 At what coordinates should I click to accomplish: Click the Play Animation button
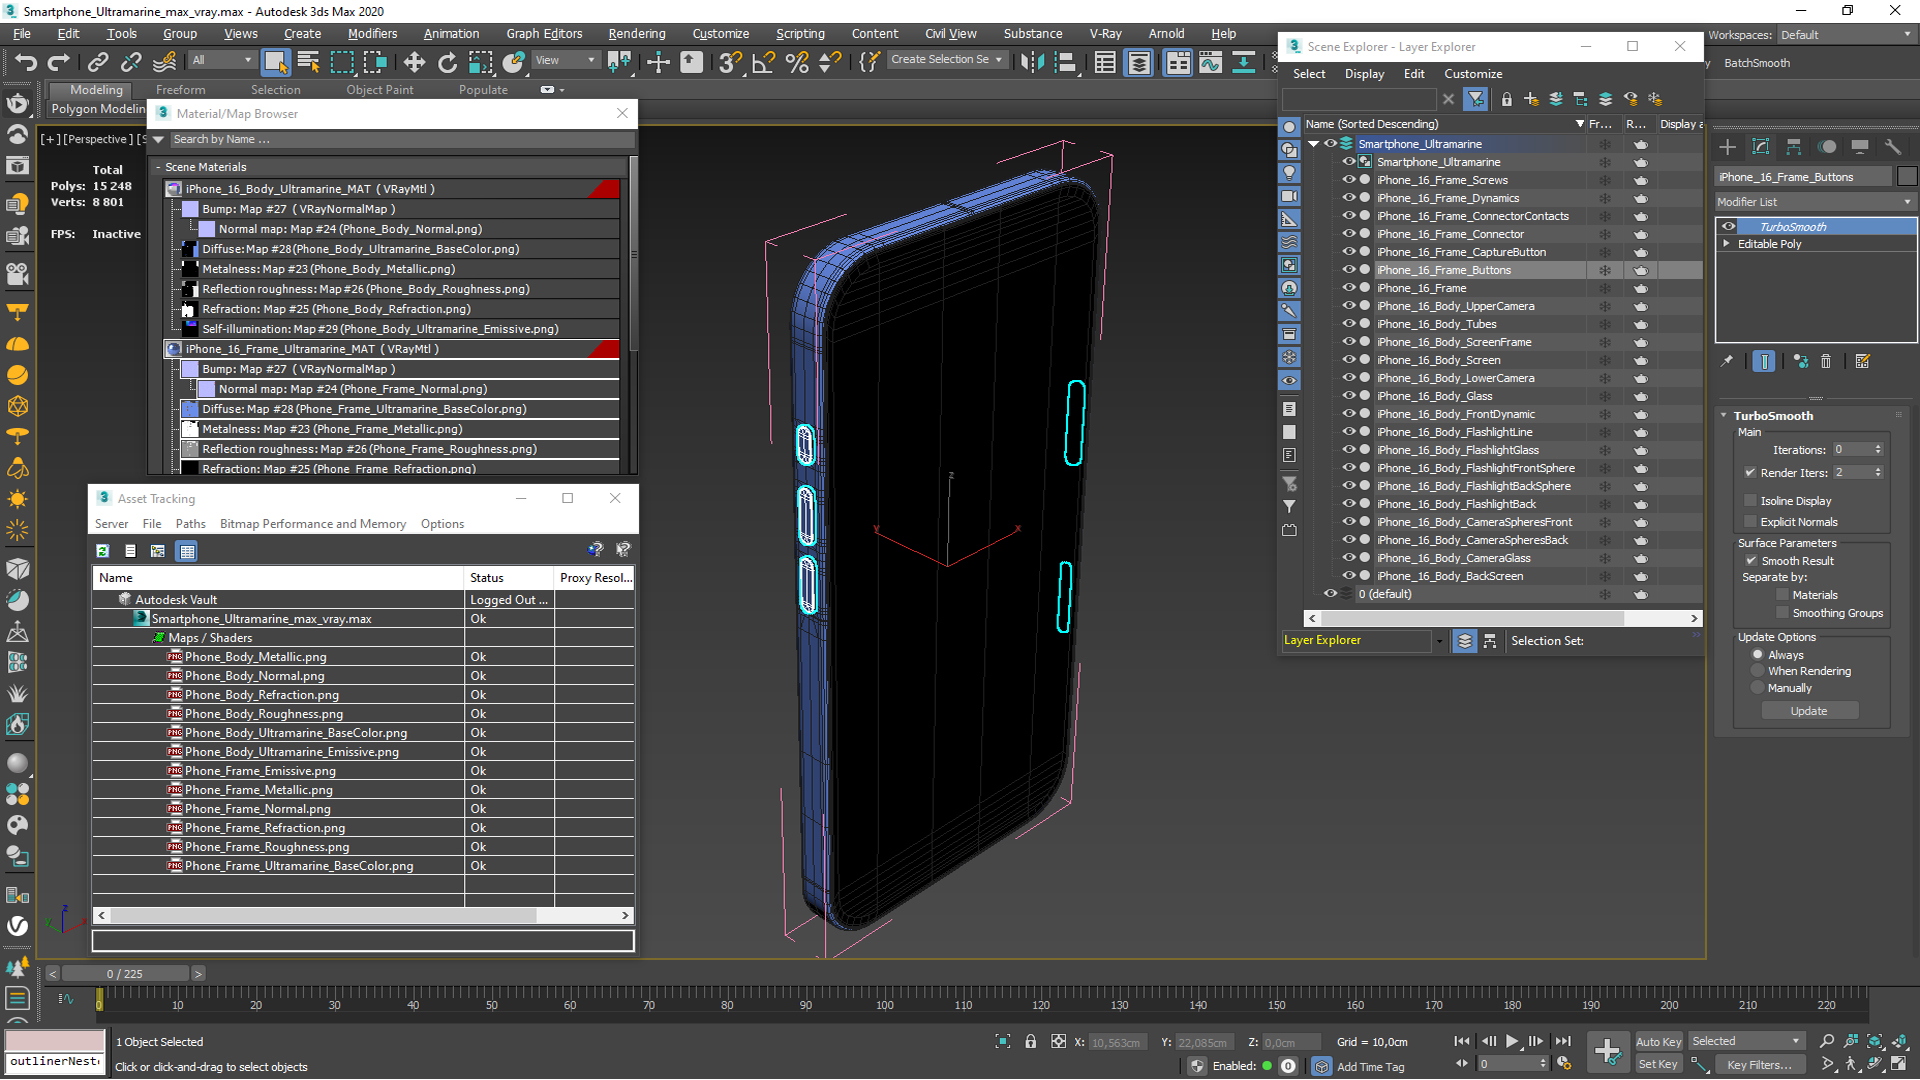[x=1512, y=1041]
